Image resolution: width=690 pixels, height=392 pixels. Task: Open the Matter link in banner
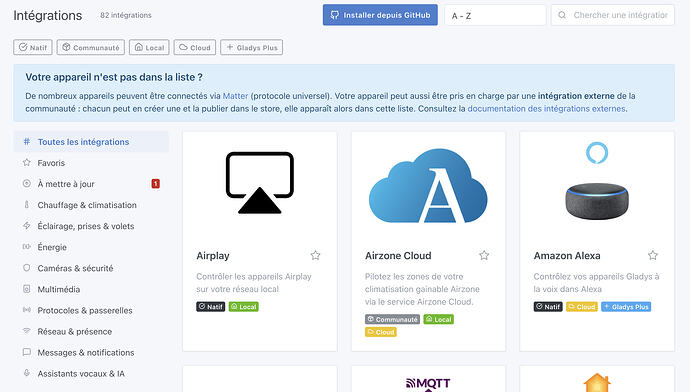click(x=235, y=96)
